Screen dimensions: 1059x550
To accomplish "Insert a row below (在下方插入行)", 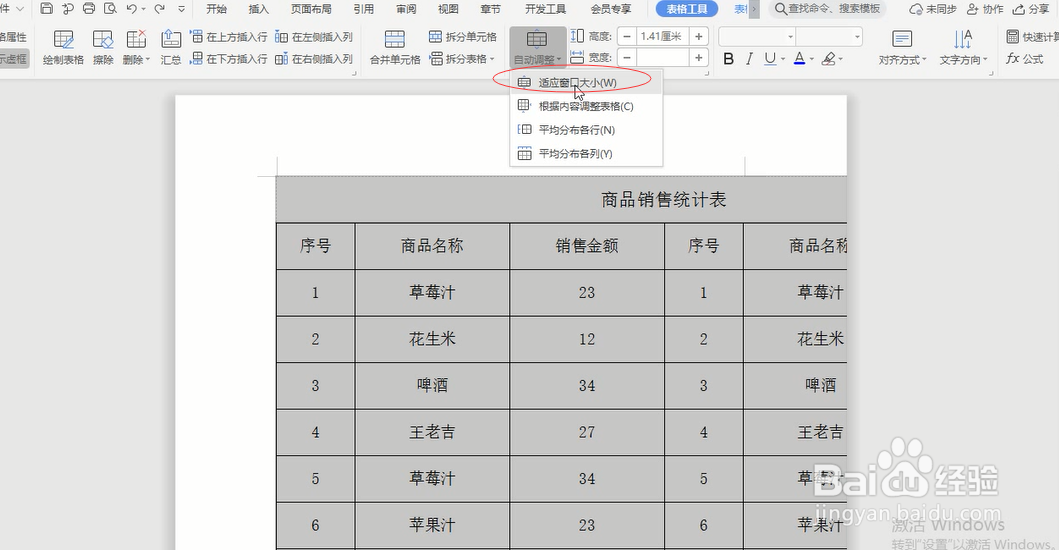I will (x=228, y=59).
